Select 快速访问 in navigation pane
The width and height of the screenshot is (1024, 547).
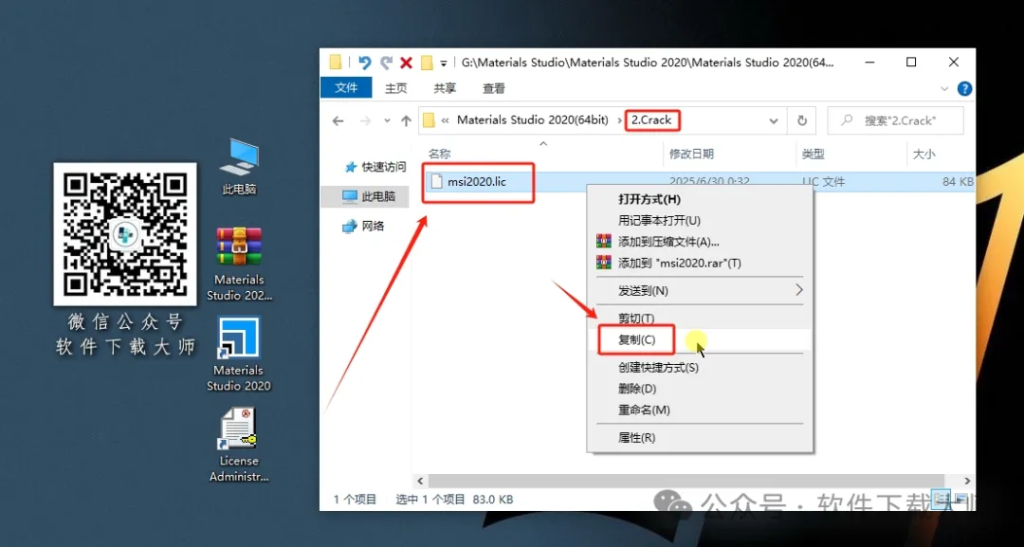click(375, 167)
